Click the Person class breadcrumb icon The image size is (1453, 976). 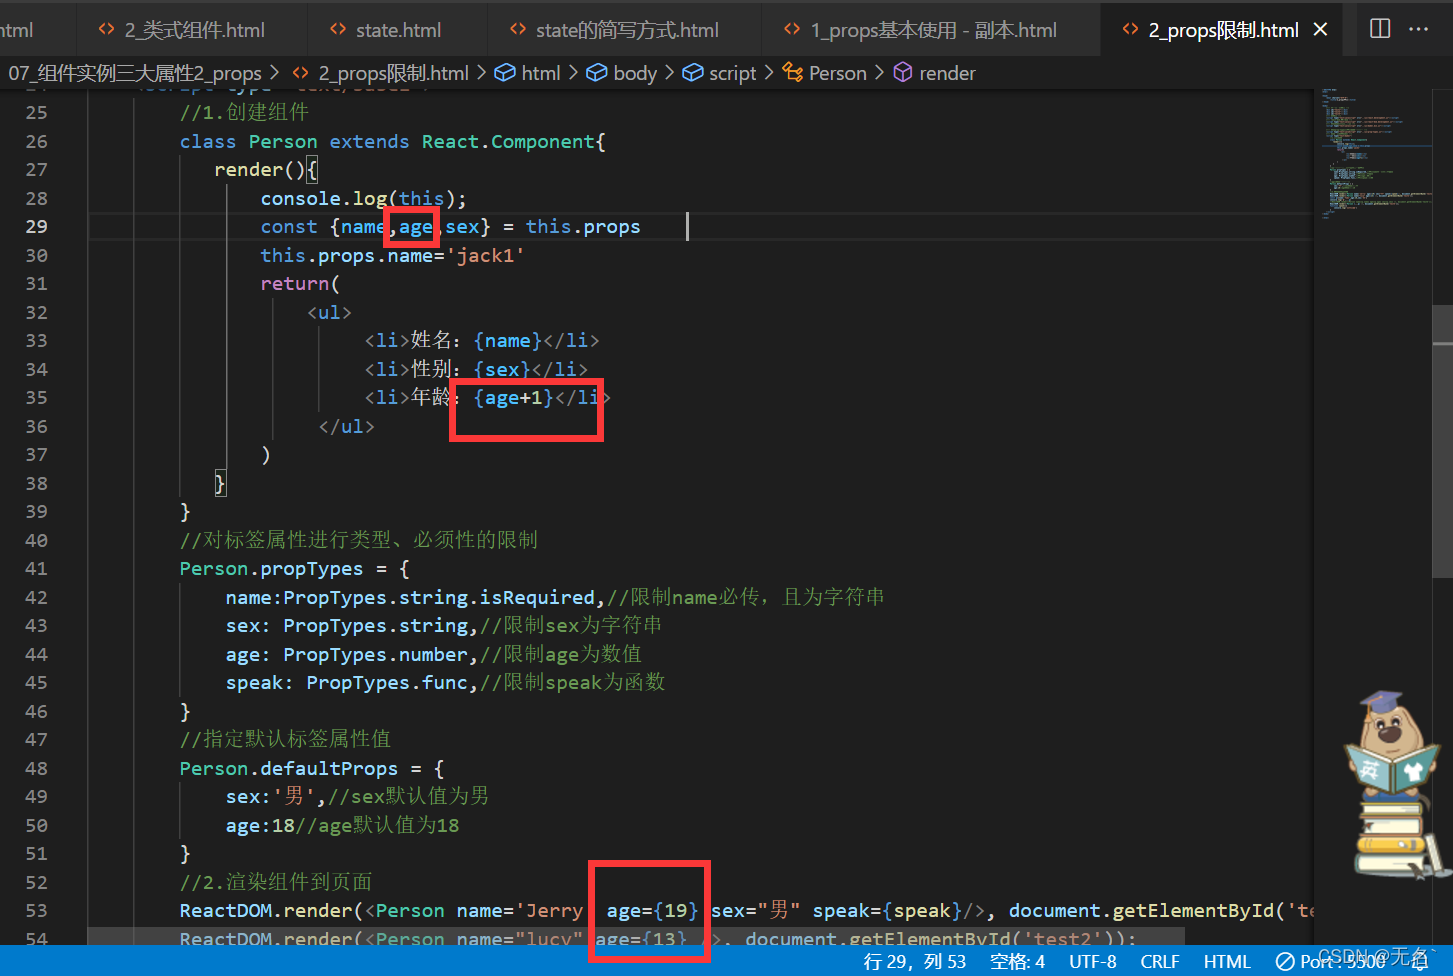[793, 73]
